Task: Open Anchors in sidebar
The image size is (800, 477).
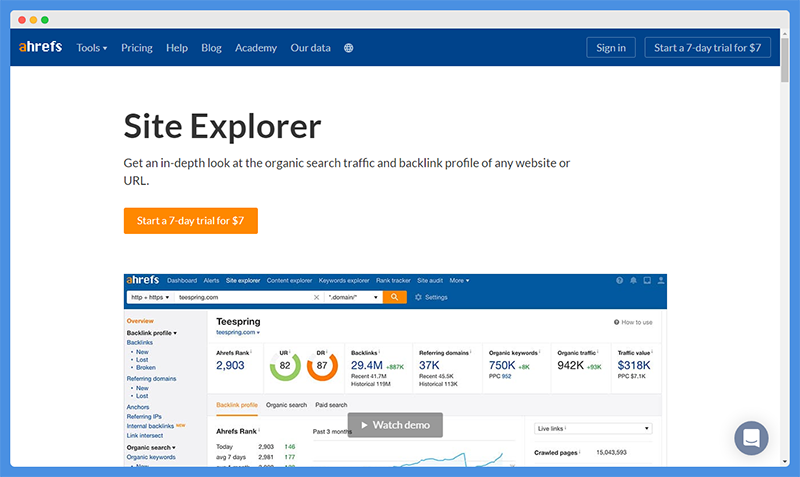Action: 138,407
